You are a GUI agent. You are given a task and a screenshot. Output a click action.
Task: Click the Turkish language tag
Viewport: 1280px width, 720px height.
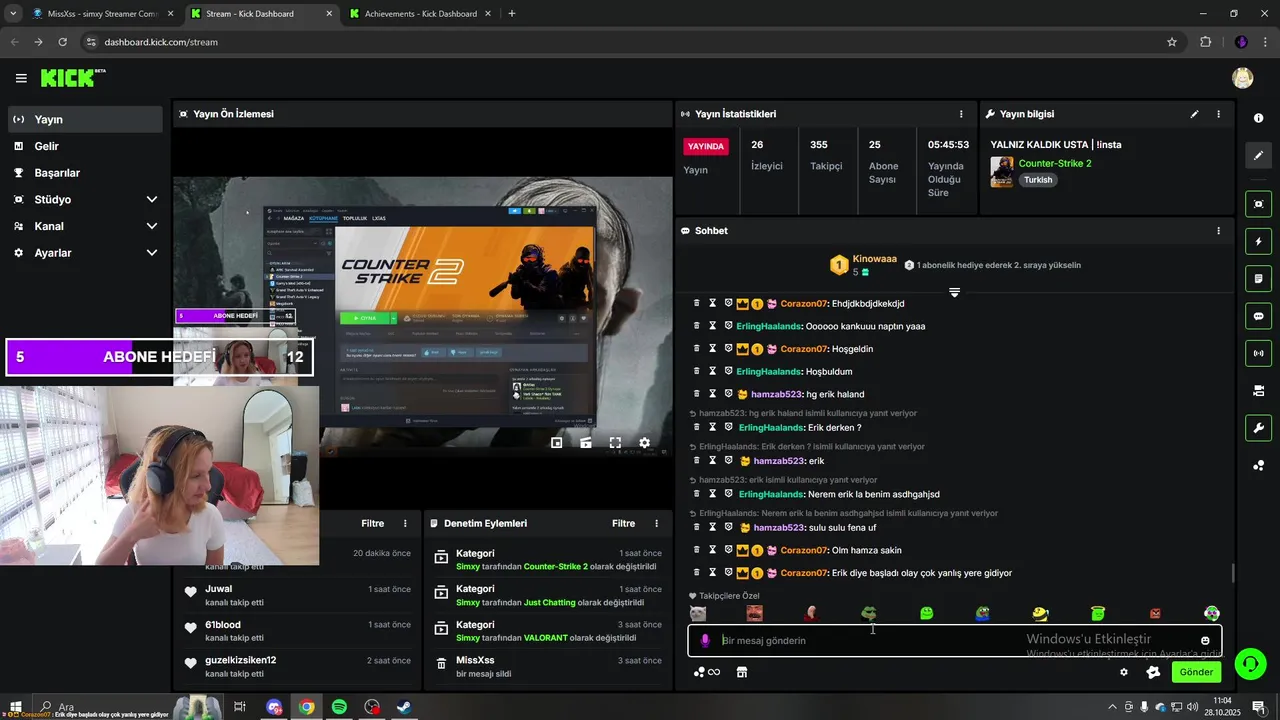(x=1038, y=180)
